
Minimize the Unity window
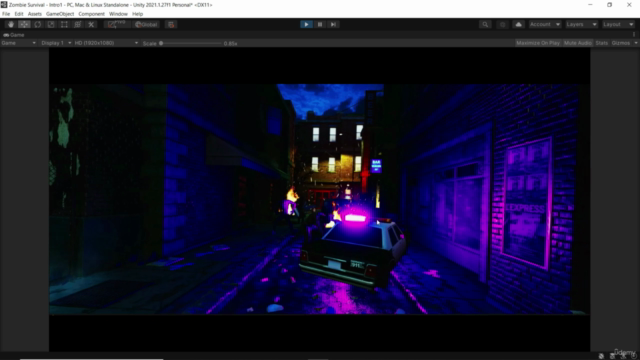click(590, 5)
